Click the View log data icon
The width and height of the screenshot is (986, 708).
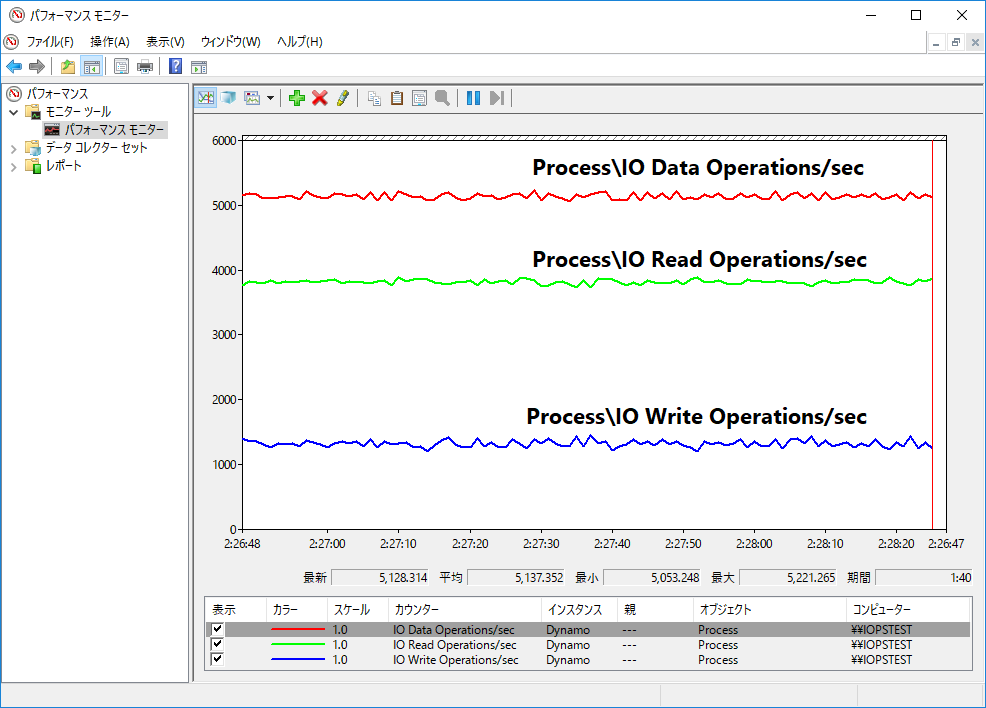(229, 98)
